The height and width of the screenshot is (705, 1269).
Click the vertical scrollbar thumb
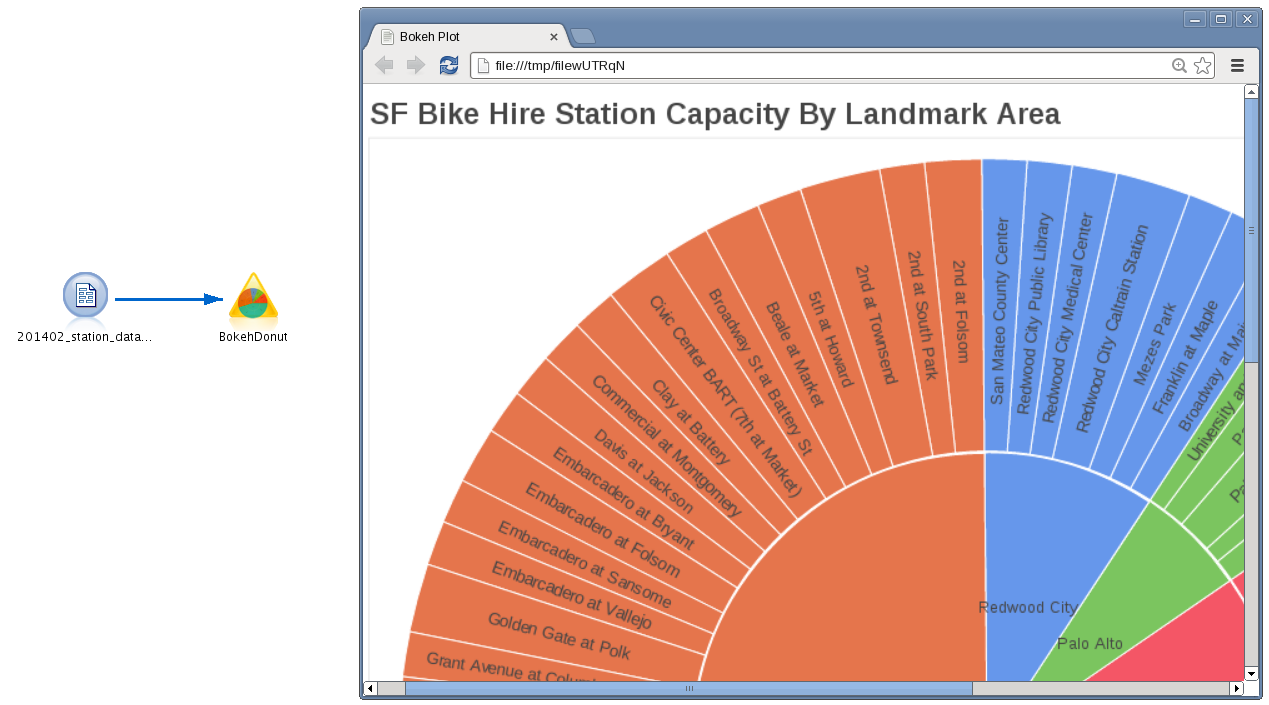coord(1251,230)
